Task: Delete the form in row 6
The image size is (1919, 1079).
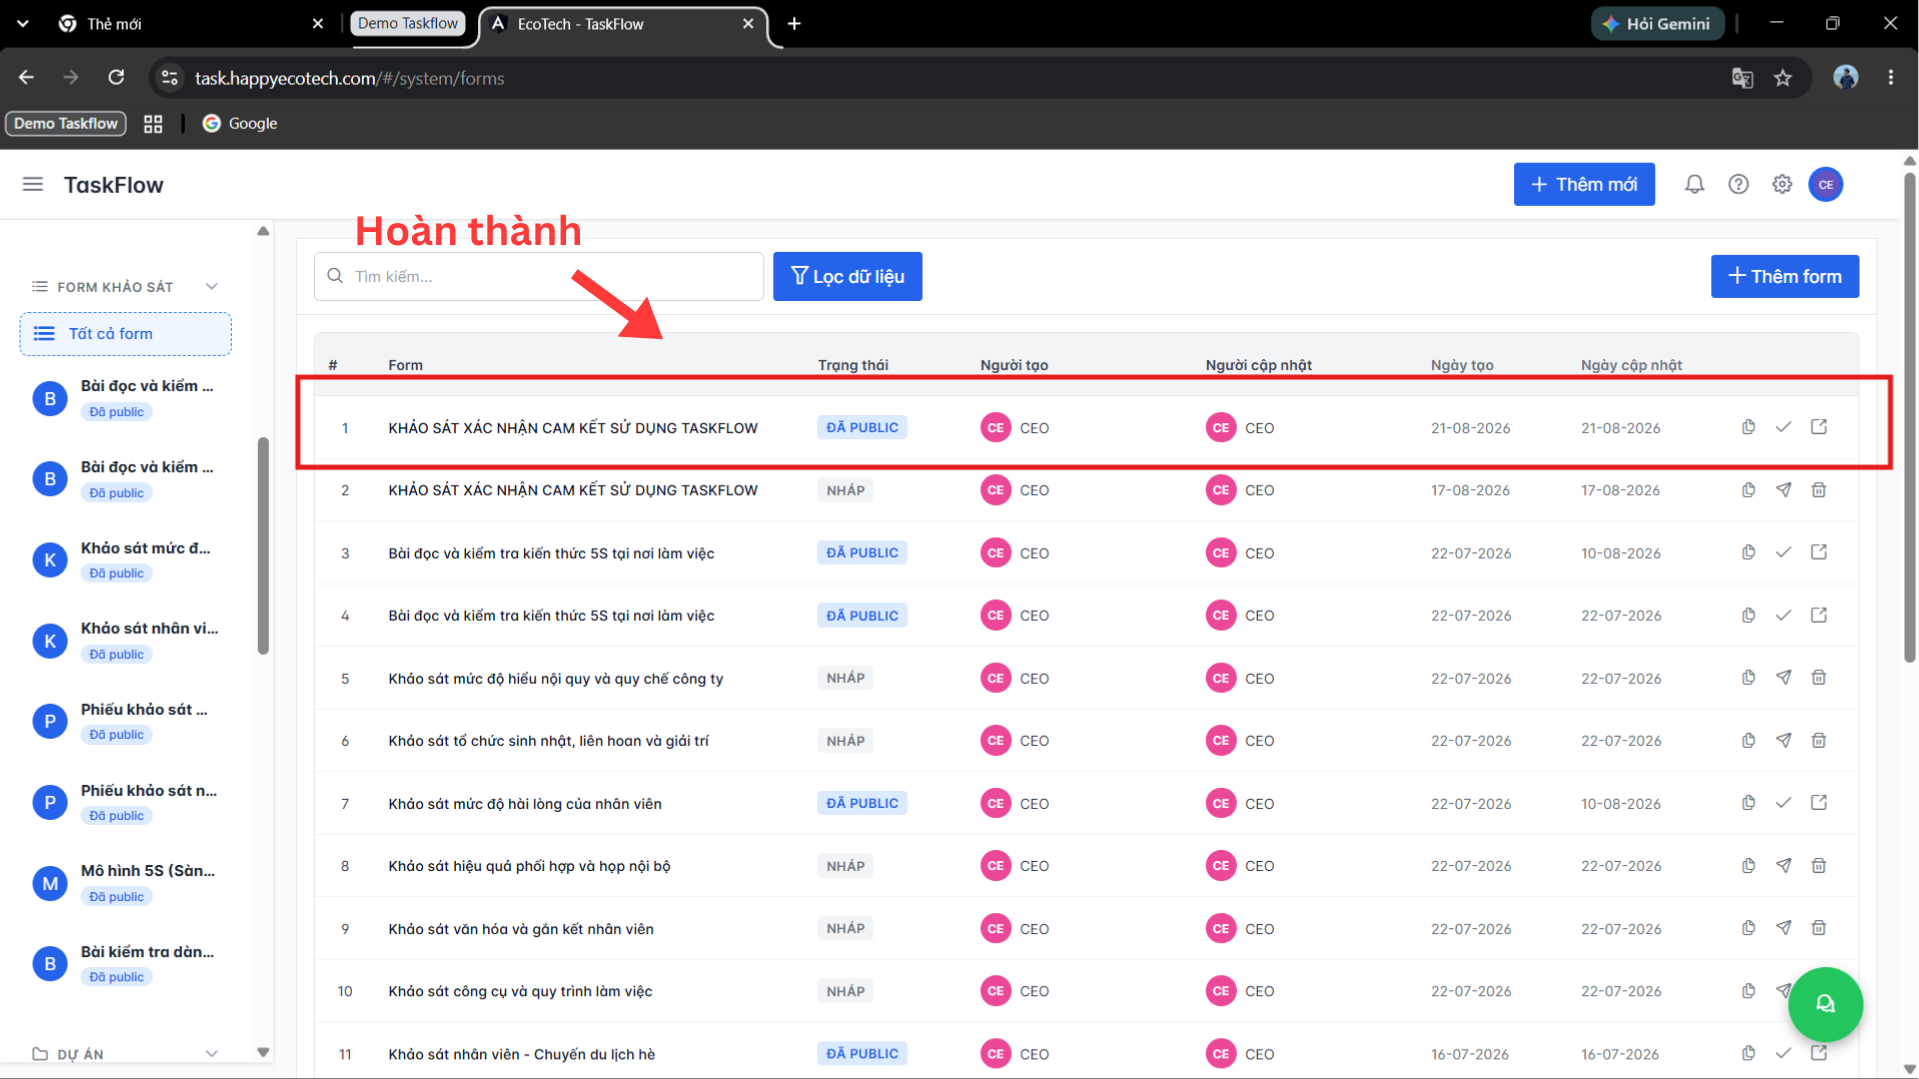Action: coord(1819,740)
